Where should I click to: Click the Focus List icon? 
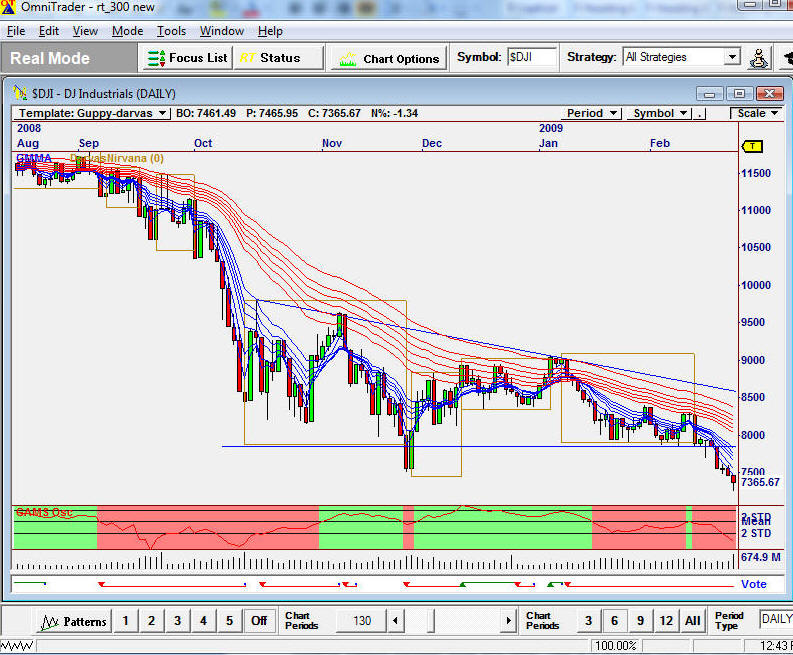[x=155, y=58]
